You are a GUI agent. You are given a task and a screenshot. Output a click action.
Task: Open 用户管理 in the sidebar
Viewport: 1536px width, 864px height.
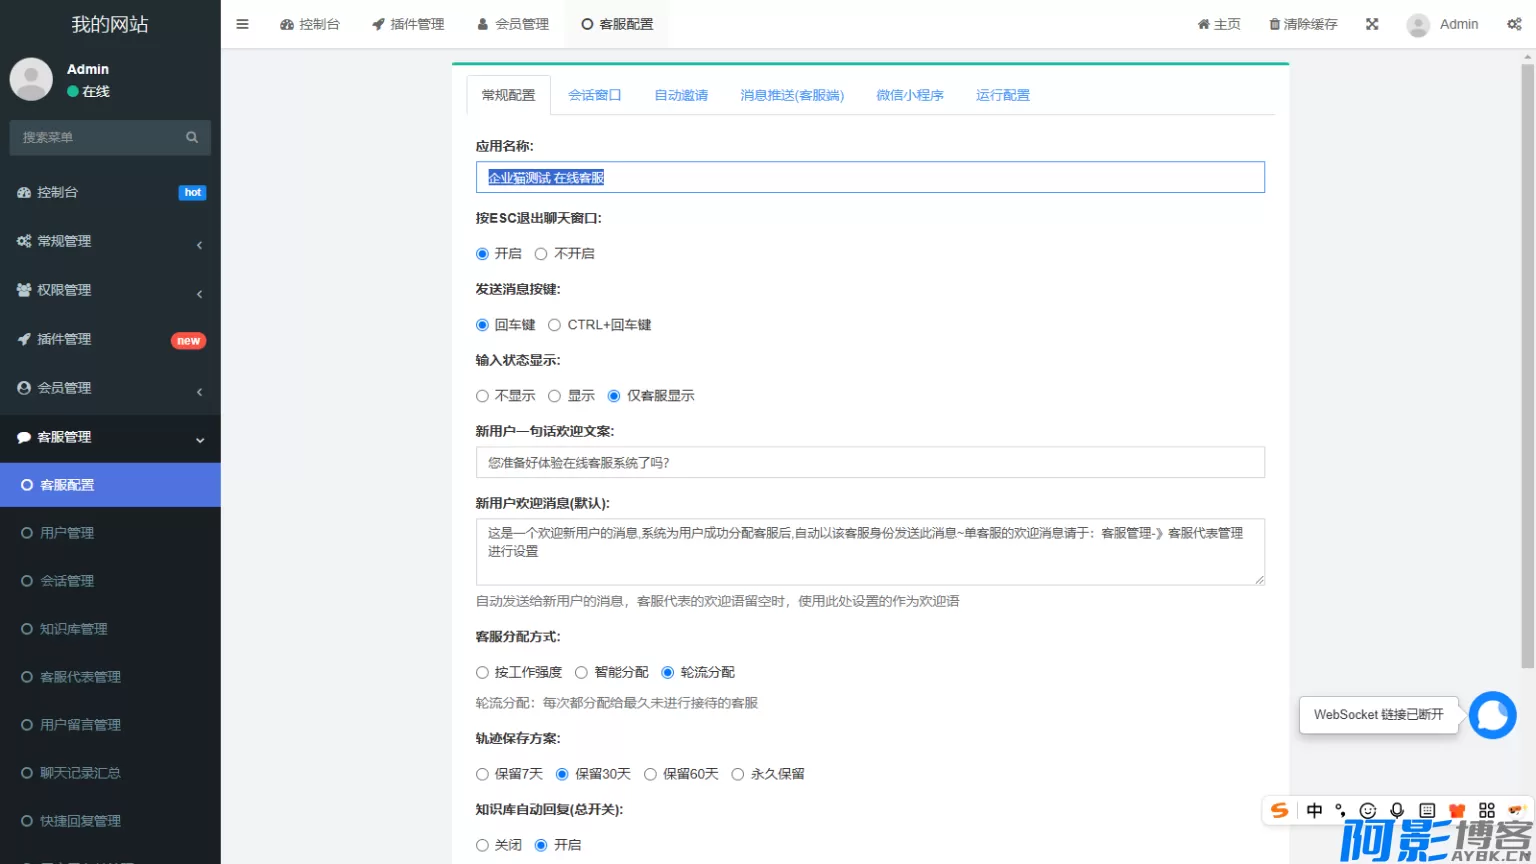(x=67, y=533)
